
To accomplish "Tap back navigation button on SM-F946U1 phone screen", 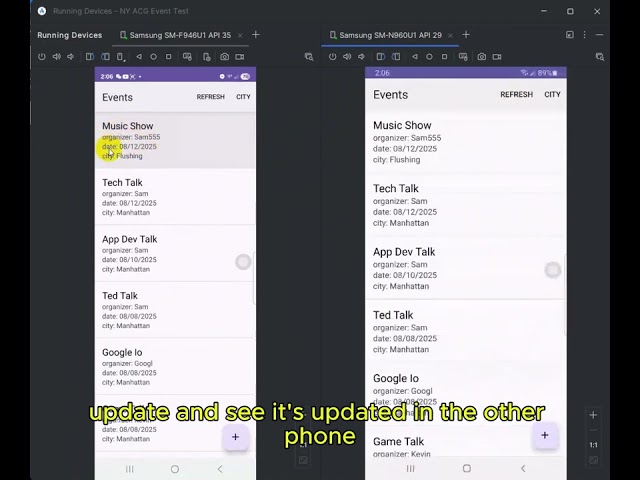I will click(x=220, y=469).
